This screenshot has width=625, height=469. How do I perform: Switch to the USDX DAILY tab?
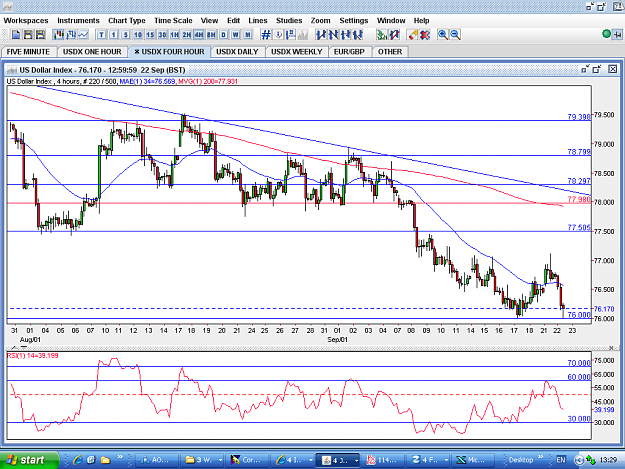[x=237, y=52]
